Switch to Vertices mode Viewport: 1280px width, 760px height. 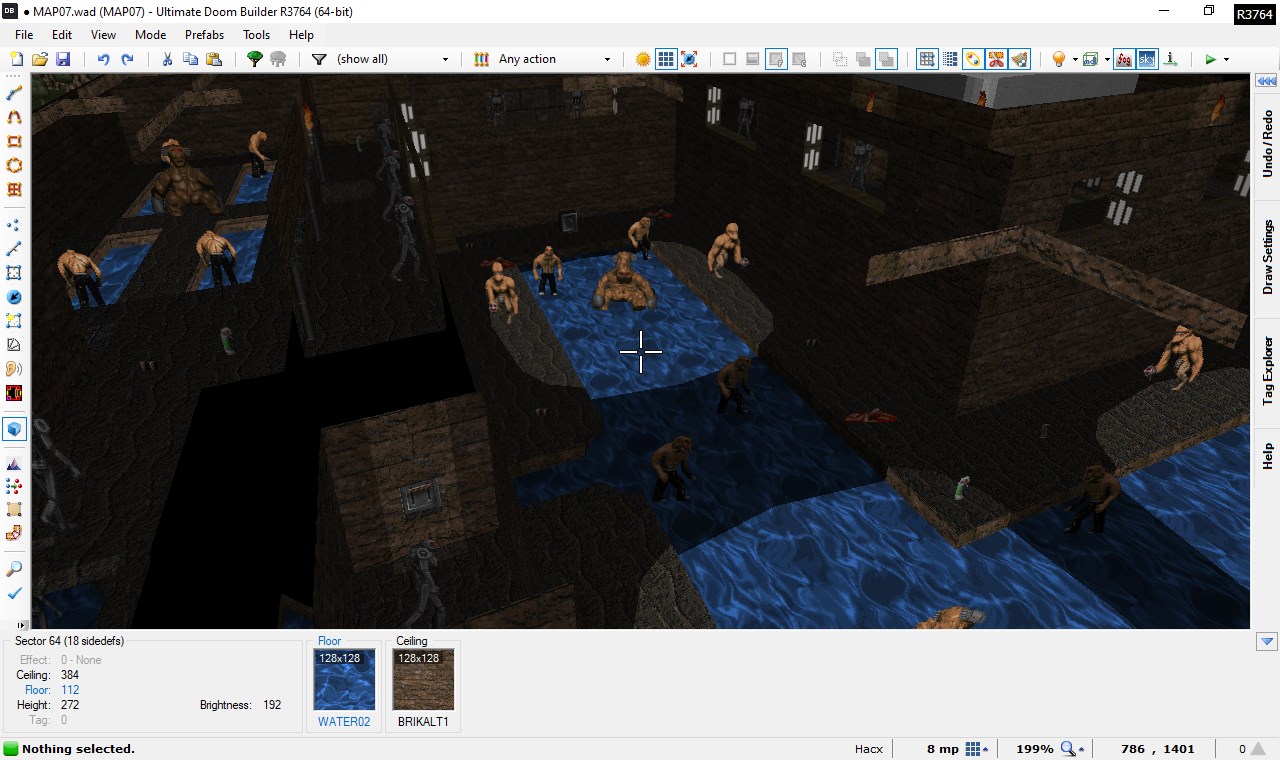tap(14, 224)
